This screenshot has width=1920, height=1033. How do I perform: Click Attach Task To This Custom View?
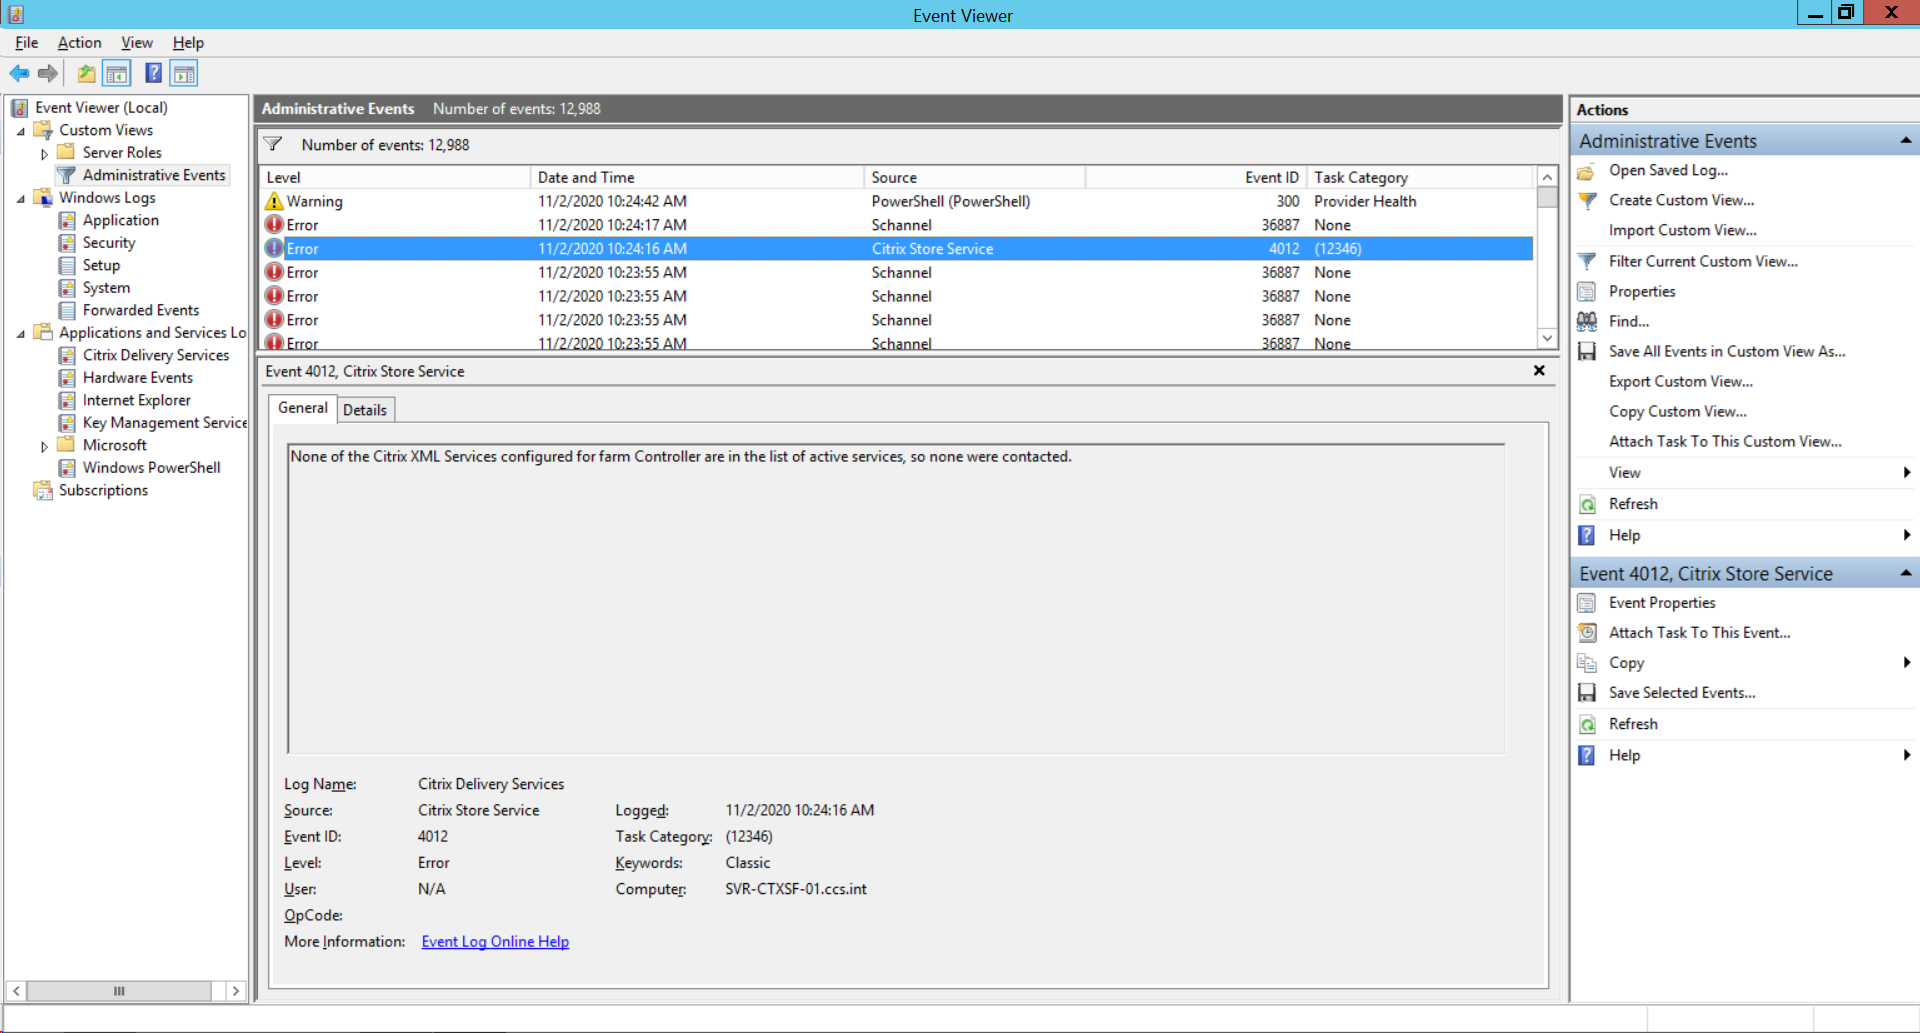pos(1724,441)
